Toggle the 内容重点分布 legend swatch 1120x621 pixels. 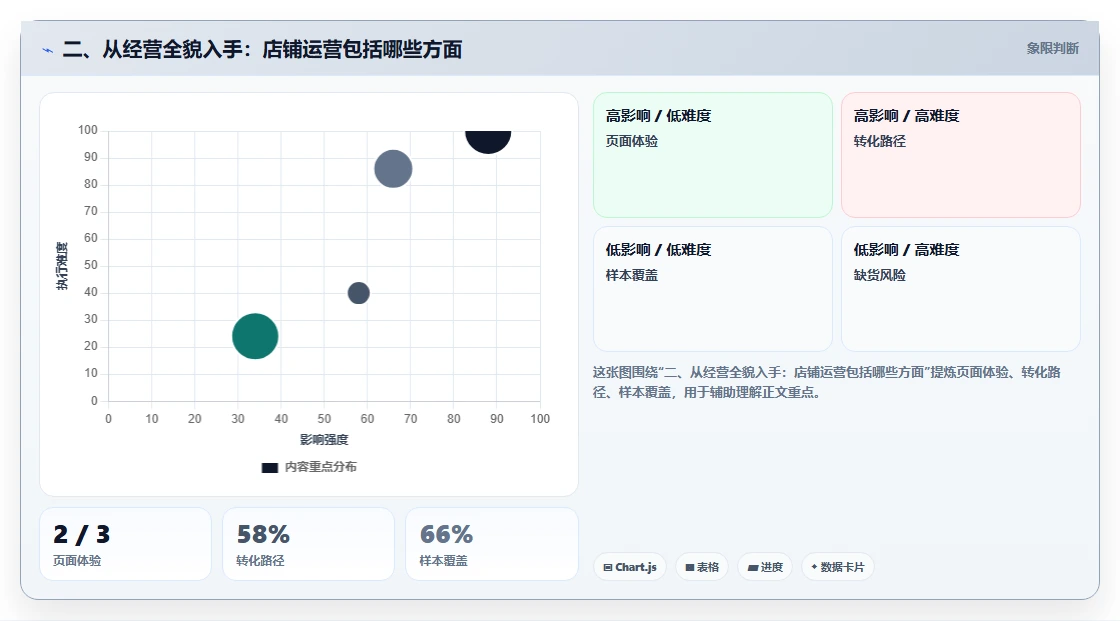(x=269, y=467)
